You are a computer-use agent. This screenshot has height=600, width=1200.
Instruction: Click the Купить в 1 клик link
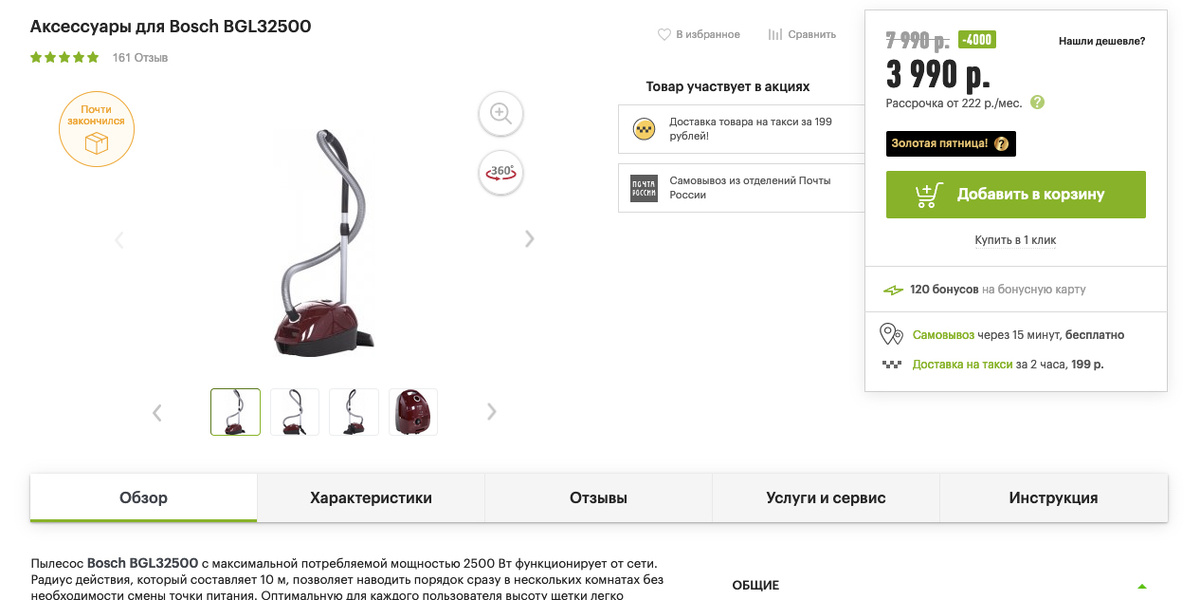[1015, 240]
